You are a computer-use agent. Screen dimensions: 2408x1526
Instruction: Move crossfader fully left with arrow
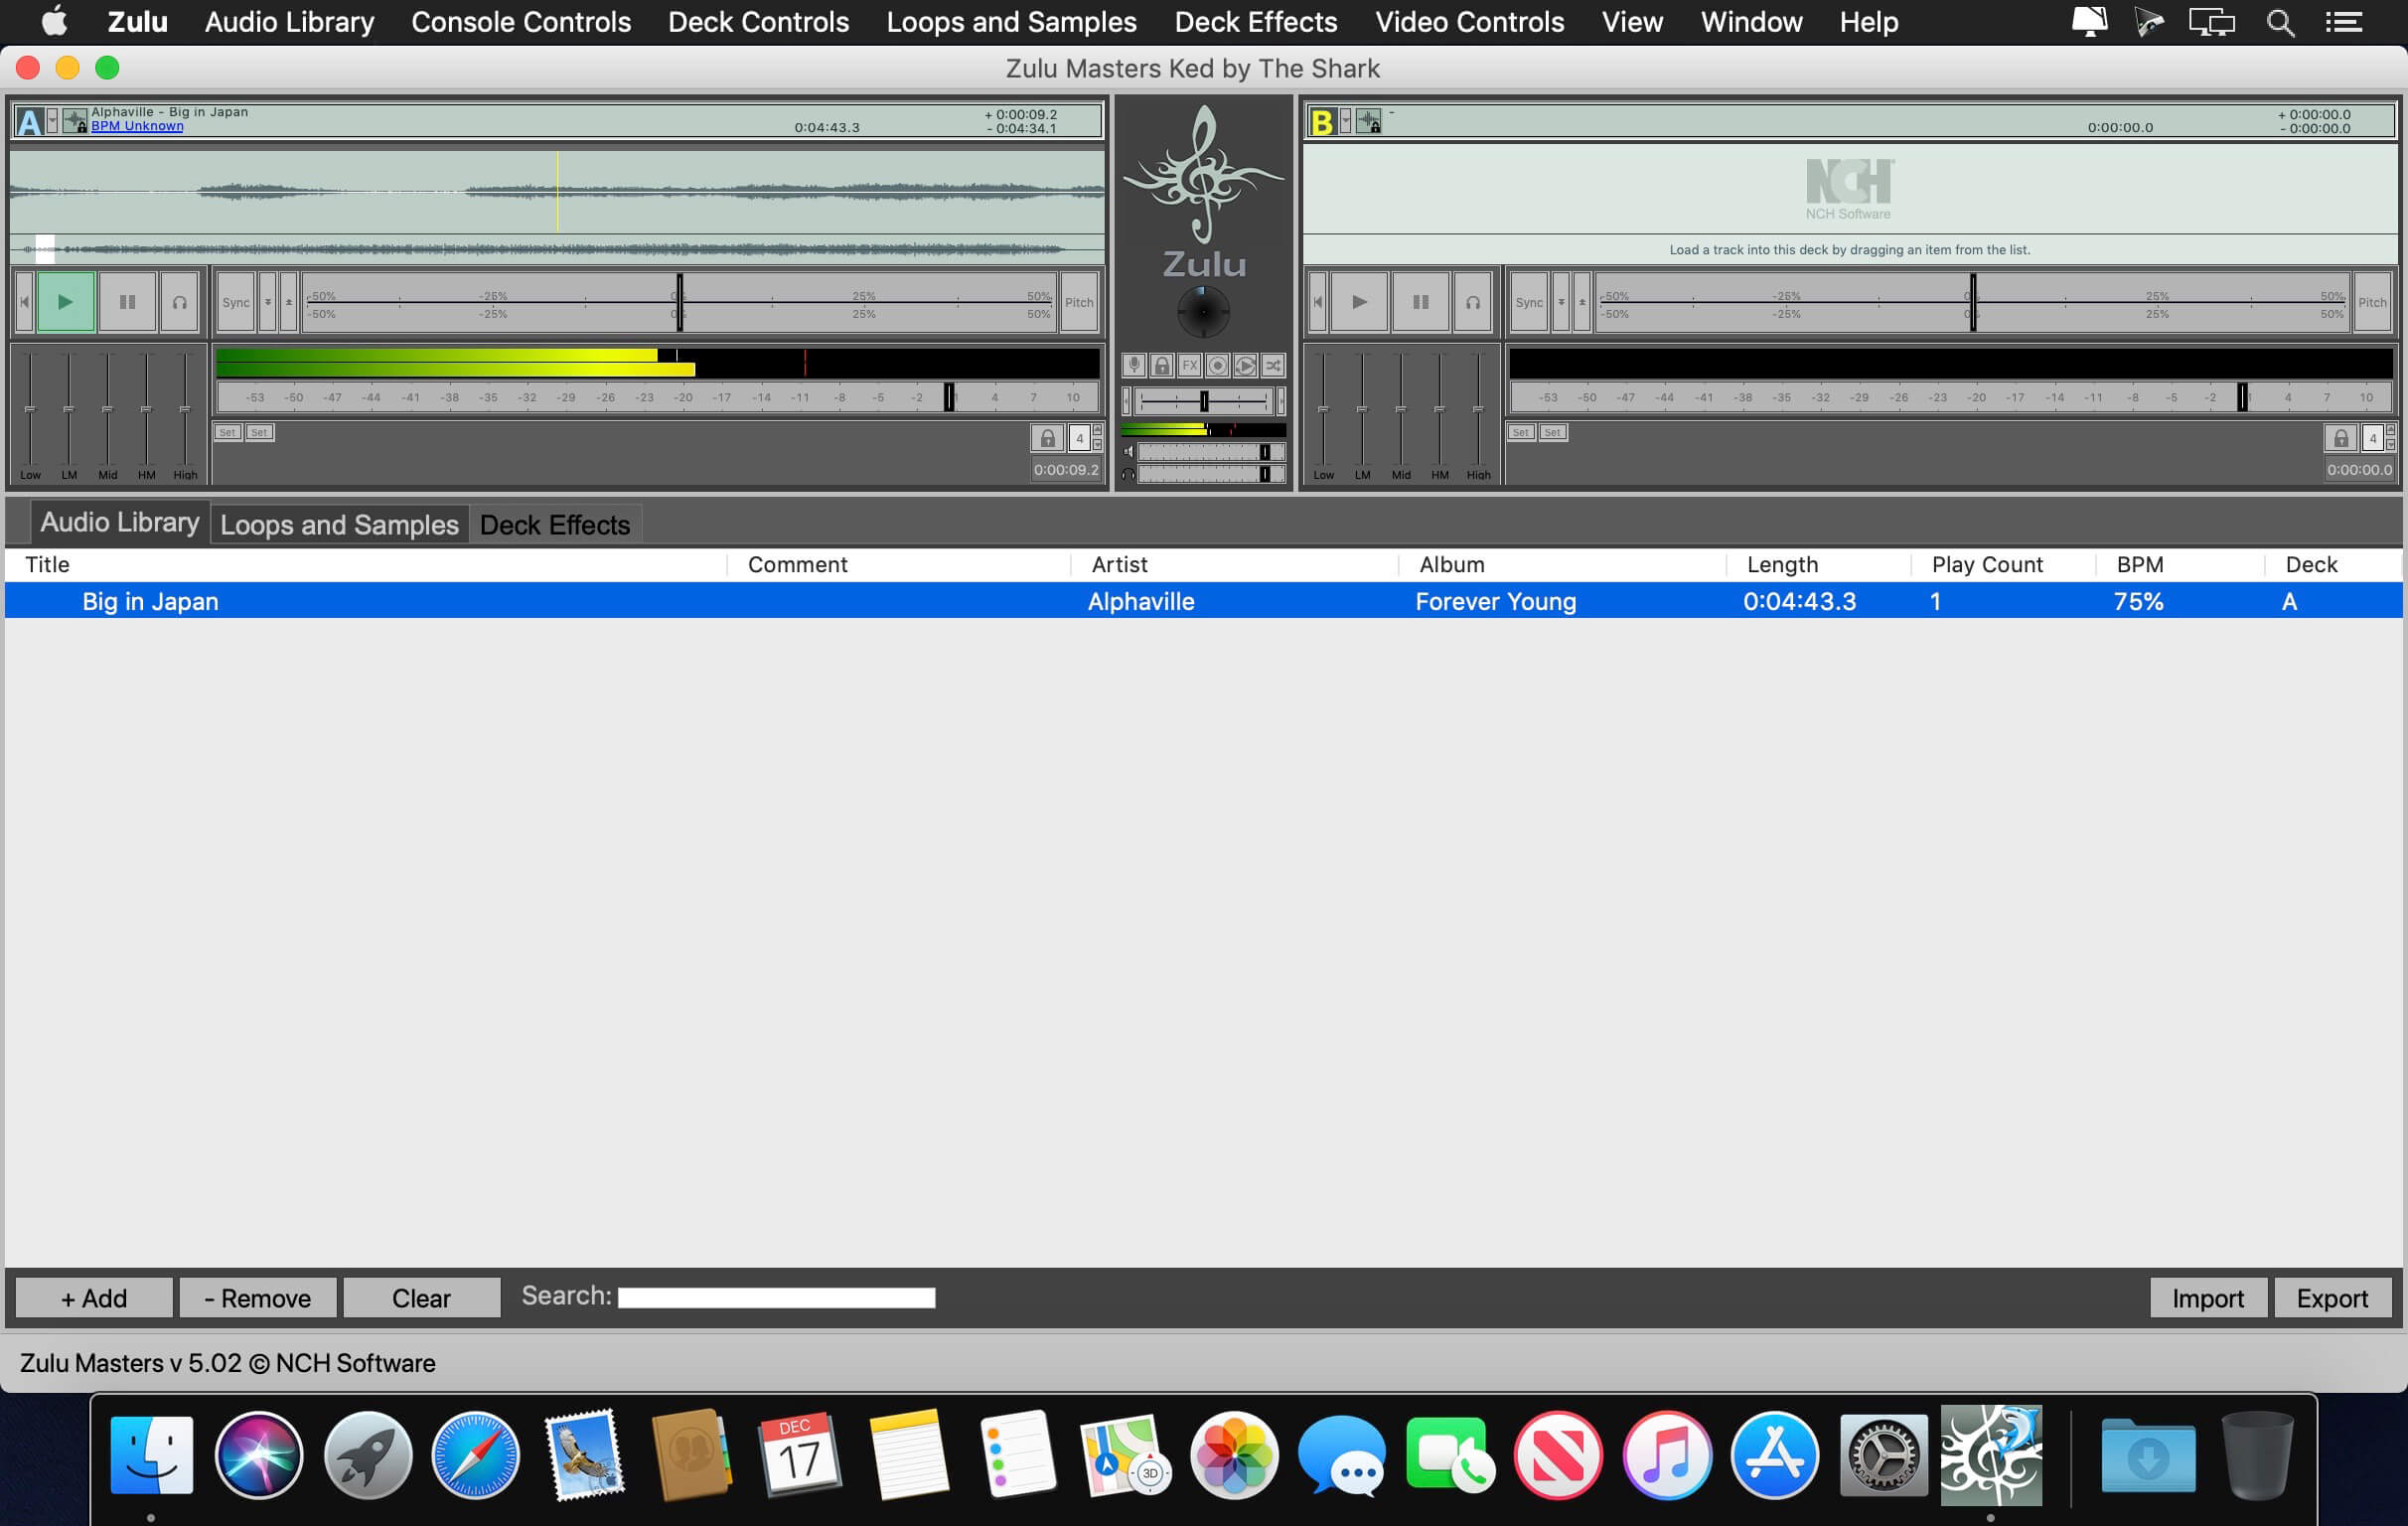(x=1127, y=401)
